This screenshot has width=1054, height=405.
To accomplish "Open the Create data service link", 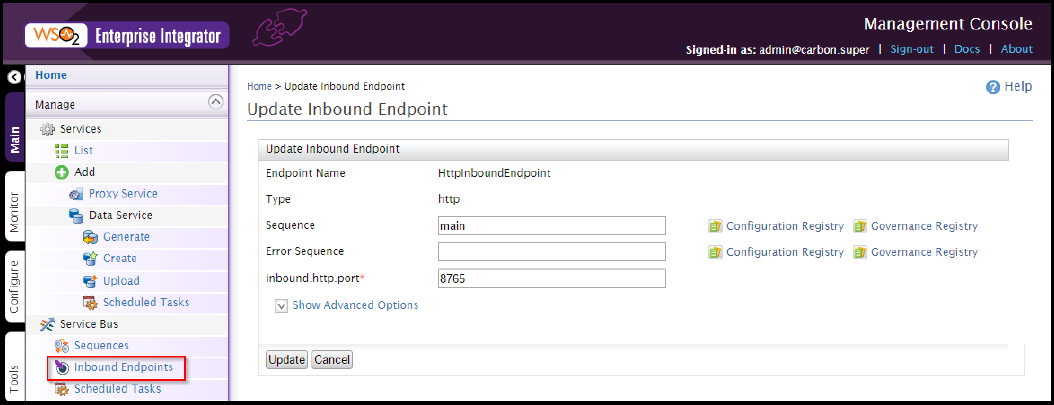I will (120, 259).
